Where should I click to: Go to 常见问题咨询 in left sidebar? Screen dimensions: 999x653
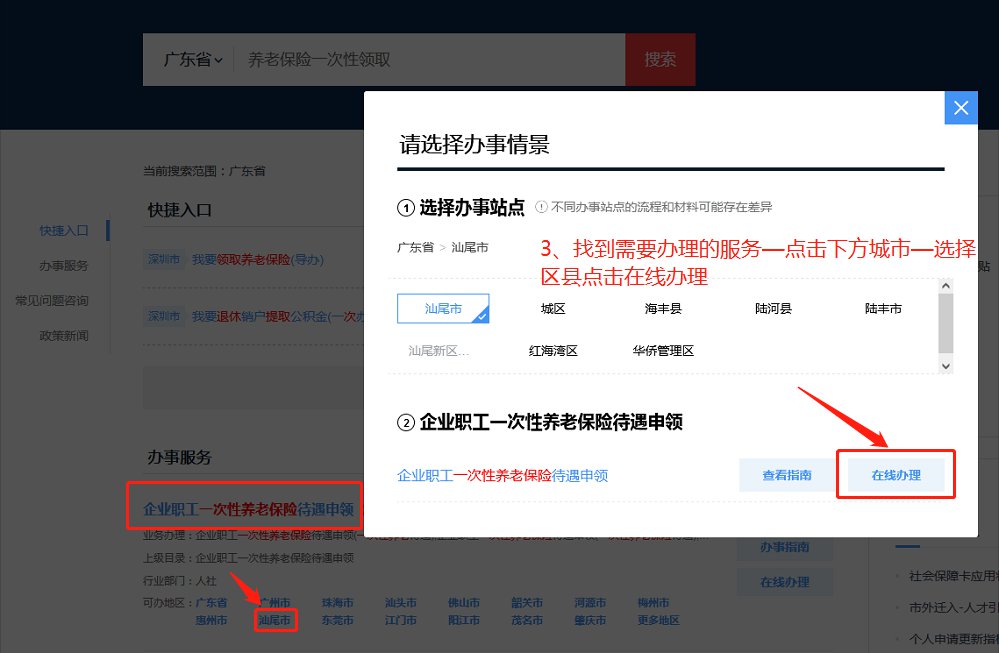click(51, 300)
